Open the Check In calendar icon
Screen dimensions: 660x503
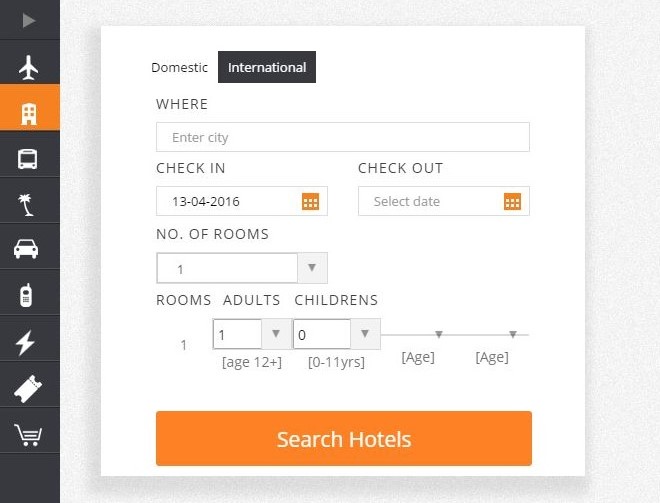[311, 202]
